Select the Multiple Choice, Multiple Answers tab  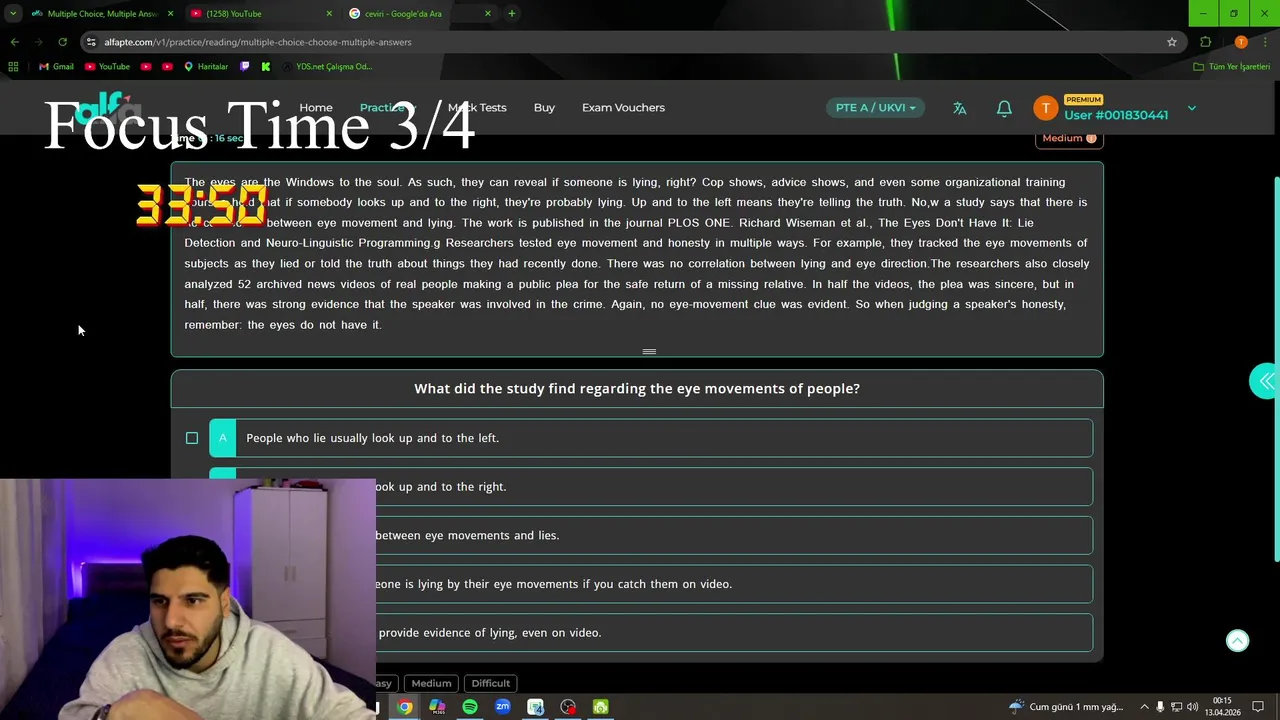102,14
